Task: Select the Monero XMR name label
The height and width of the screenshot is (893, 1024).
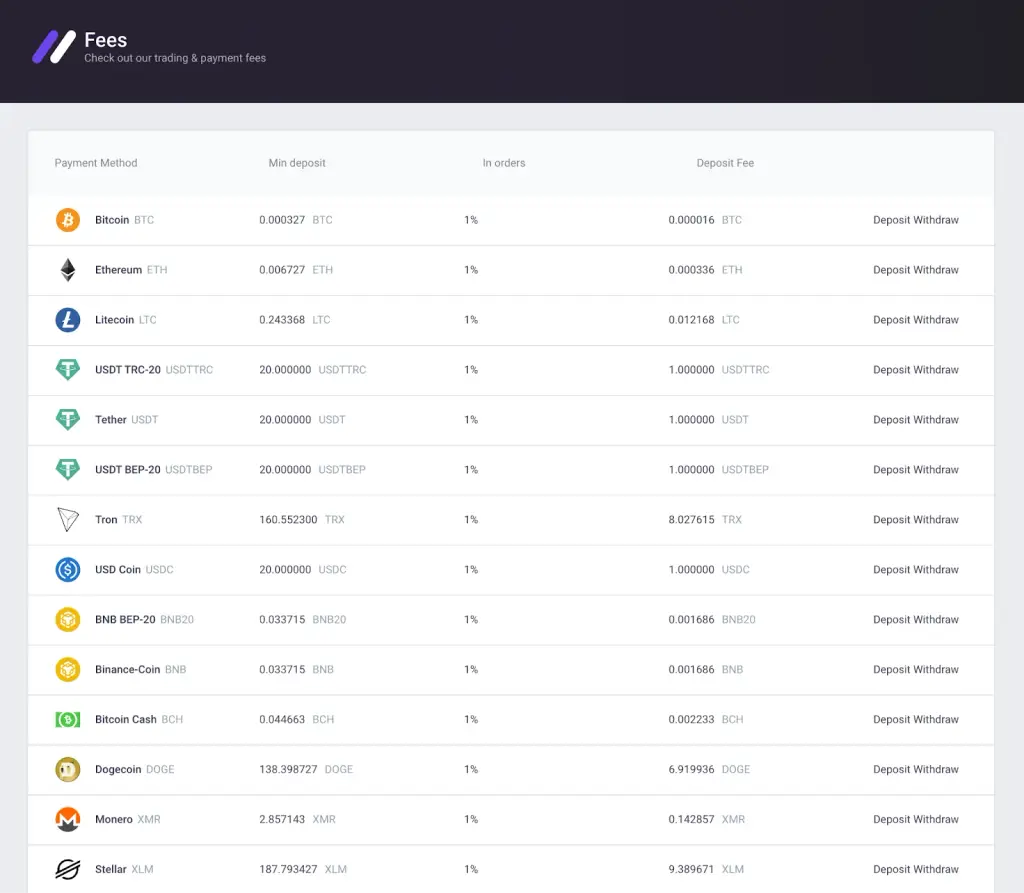Action: pyautogui.click(x=128, y=819)
